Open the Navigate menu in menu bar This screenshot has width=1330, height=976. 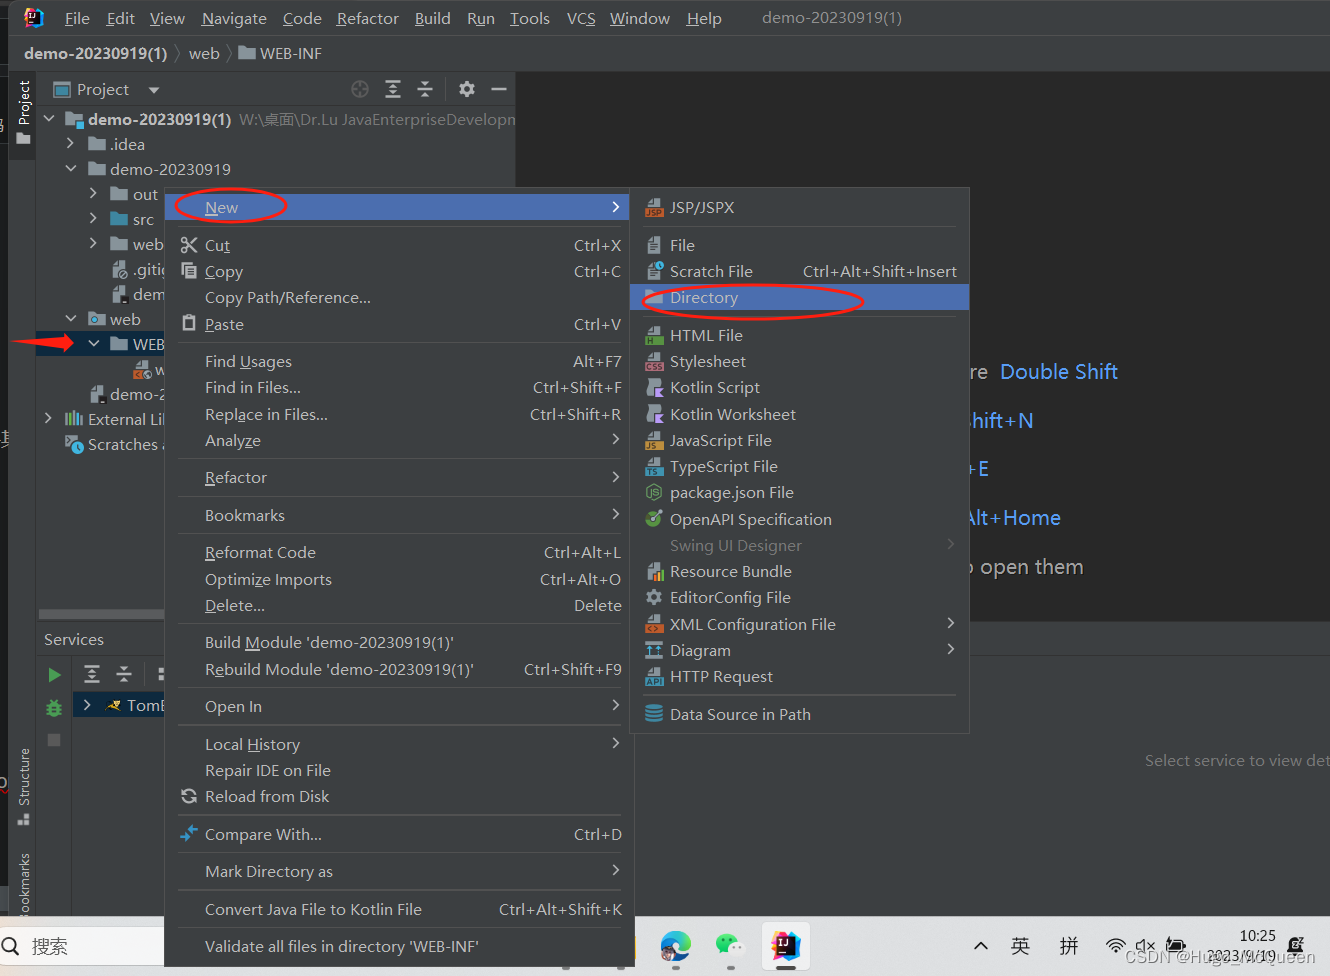click(234, 18)
